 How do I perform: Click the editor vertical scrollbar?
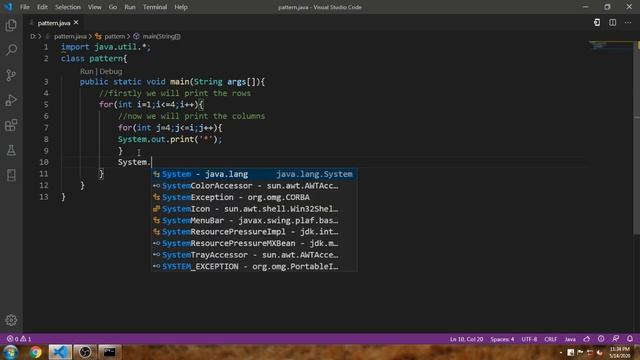tap(637, 138)
